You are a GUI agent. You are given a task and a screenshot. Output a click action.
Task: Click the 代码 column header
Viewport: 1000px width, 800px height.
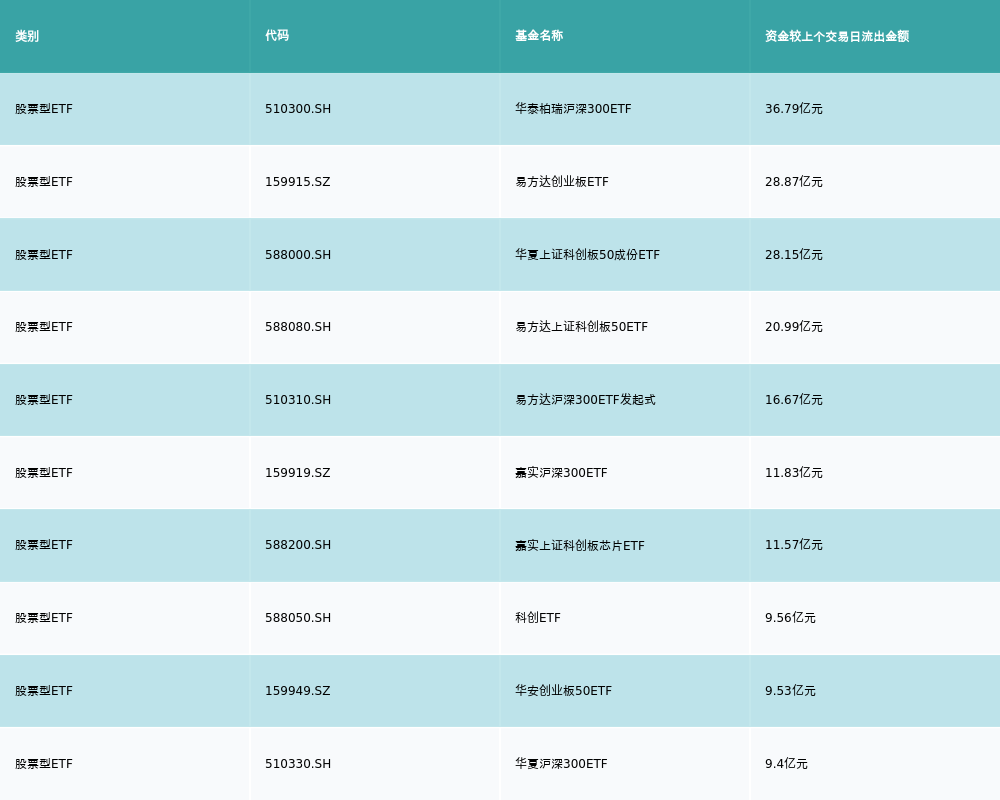[x=277, y=36]
